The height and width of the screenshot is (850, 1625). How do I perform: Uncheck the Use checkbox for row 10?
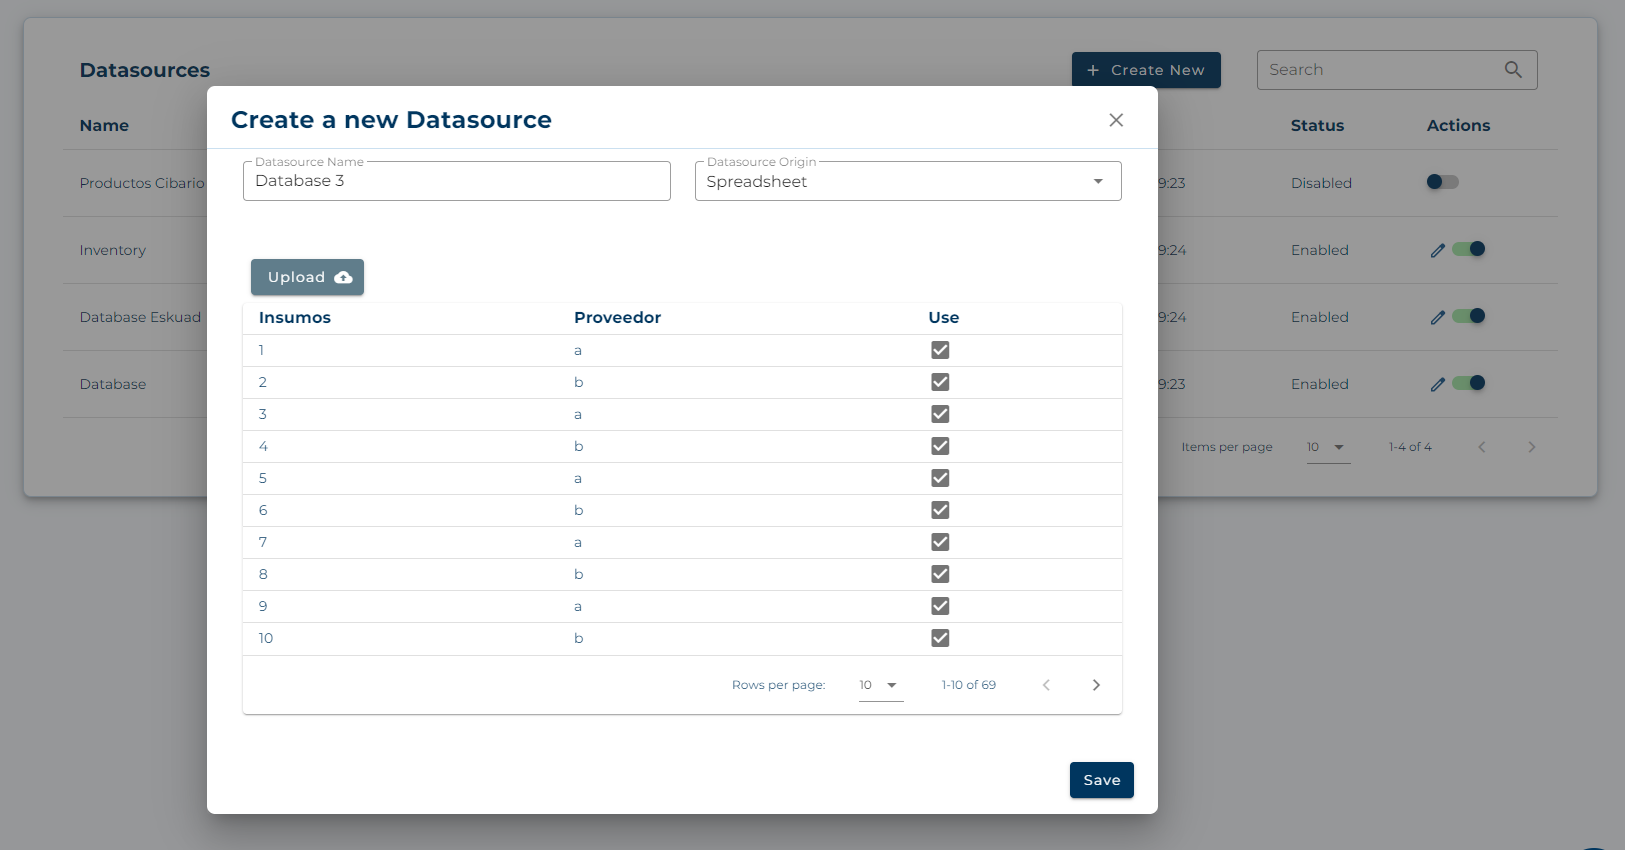940,638
